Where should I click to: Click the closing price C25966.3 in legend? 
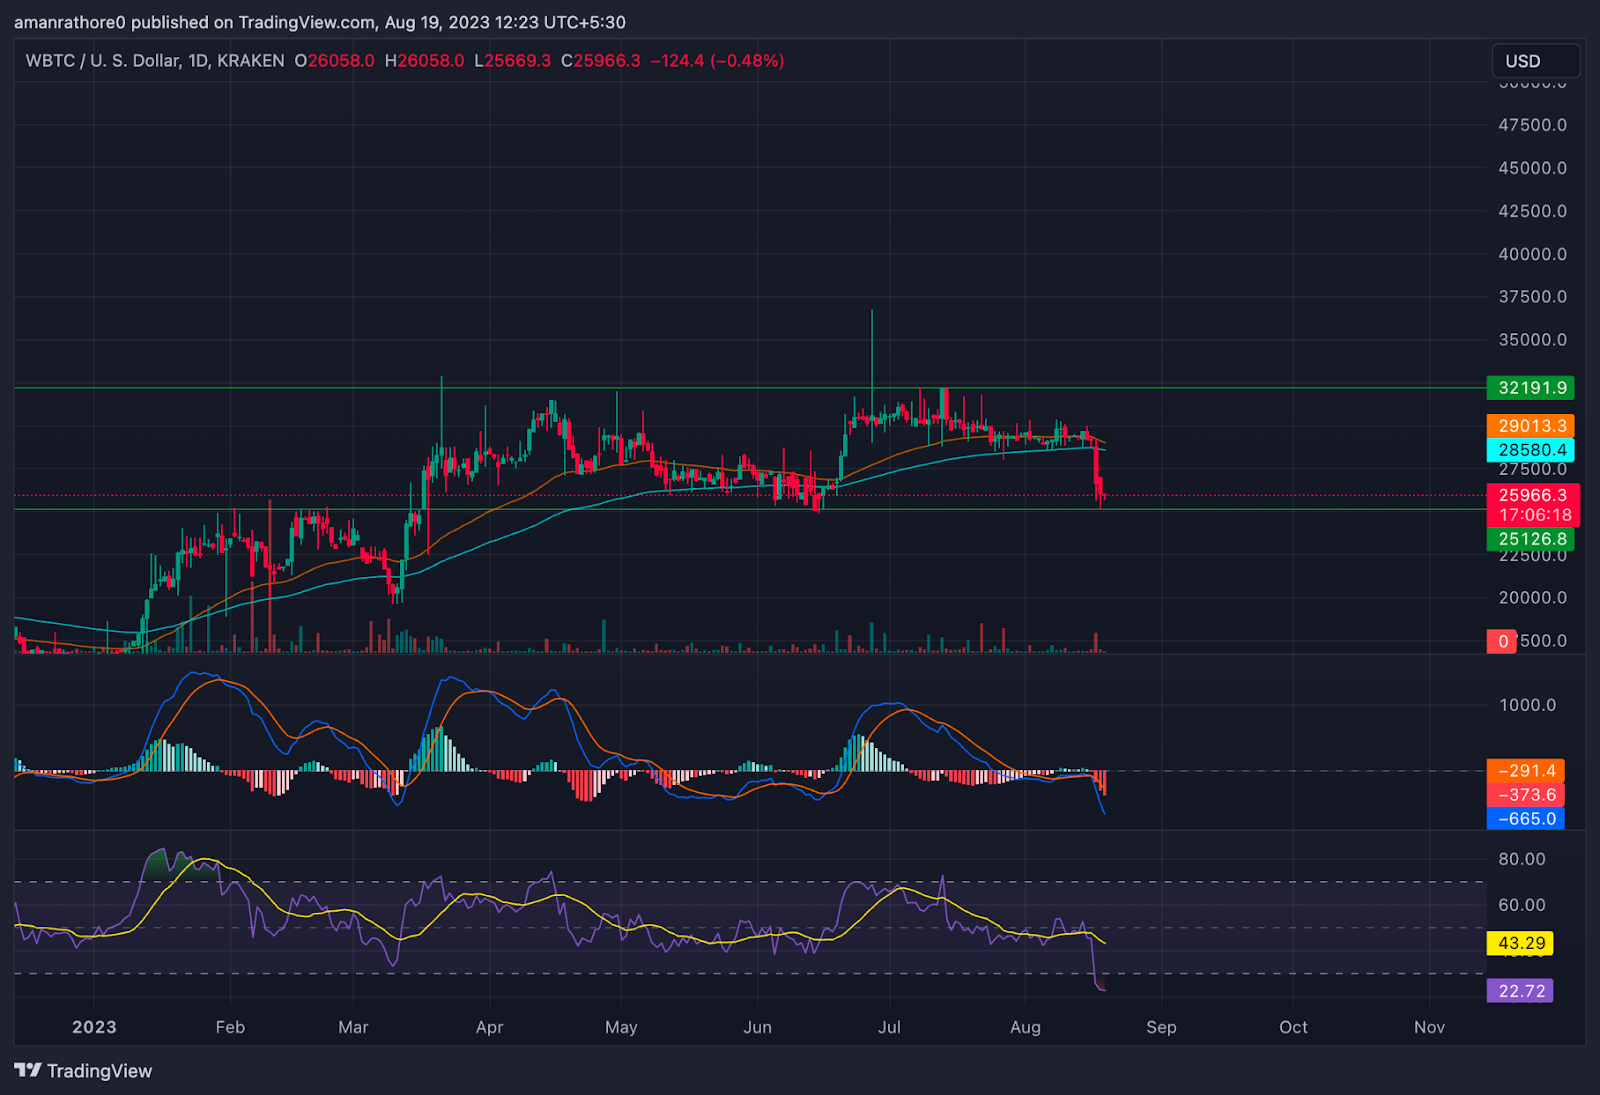(x=601, y=61)
